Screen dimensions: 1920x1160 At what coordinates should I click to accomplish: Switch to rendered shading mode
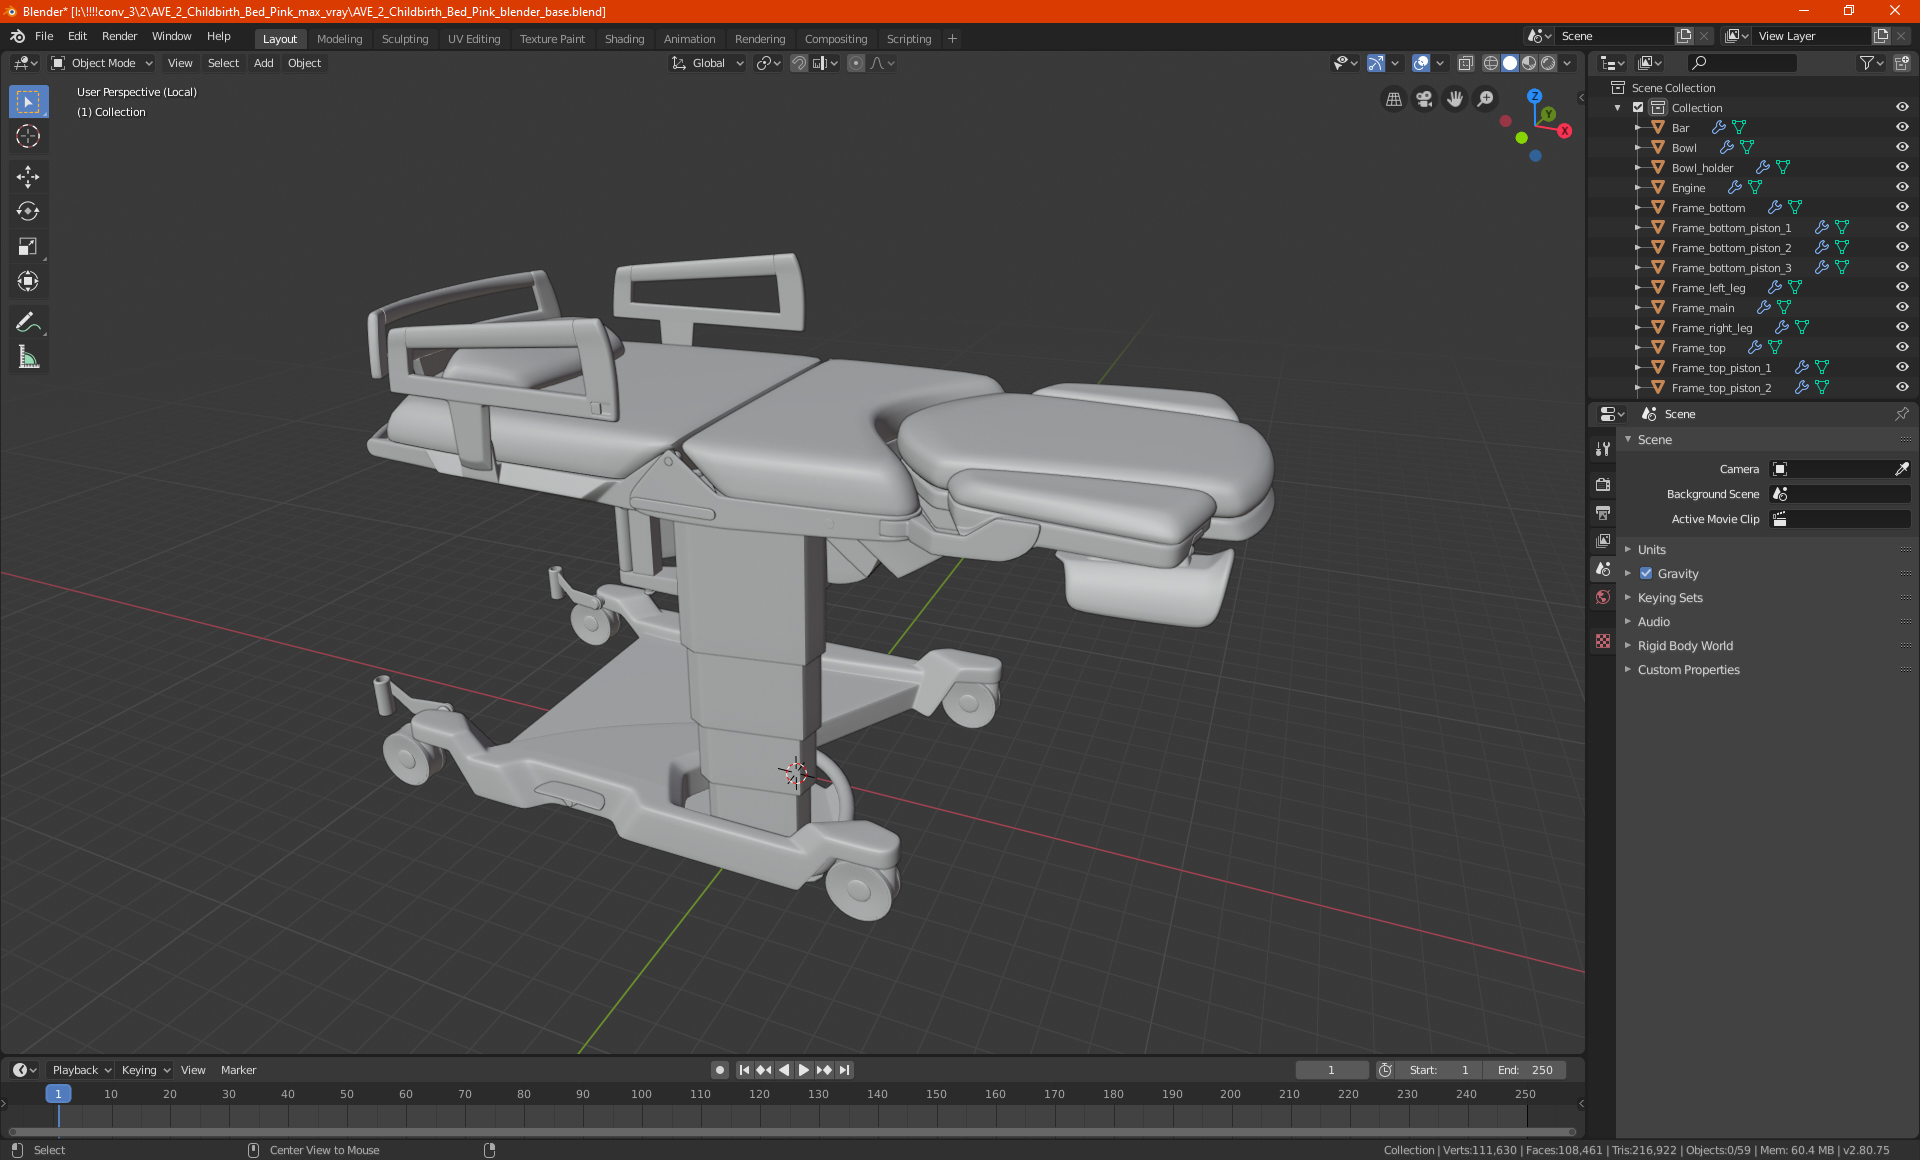click(1548, 63)
